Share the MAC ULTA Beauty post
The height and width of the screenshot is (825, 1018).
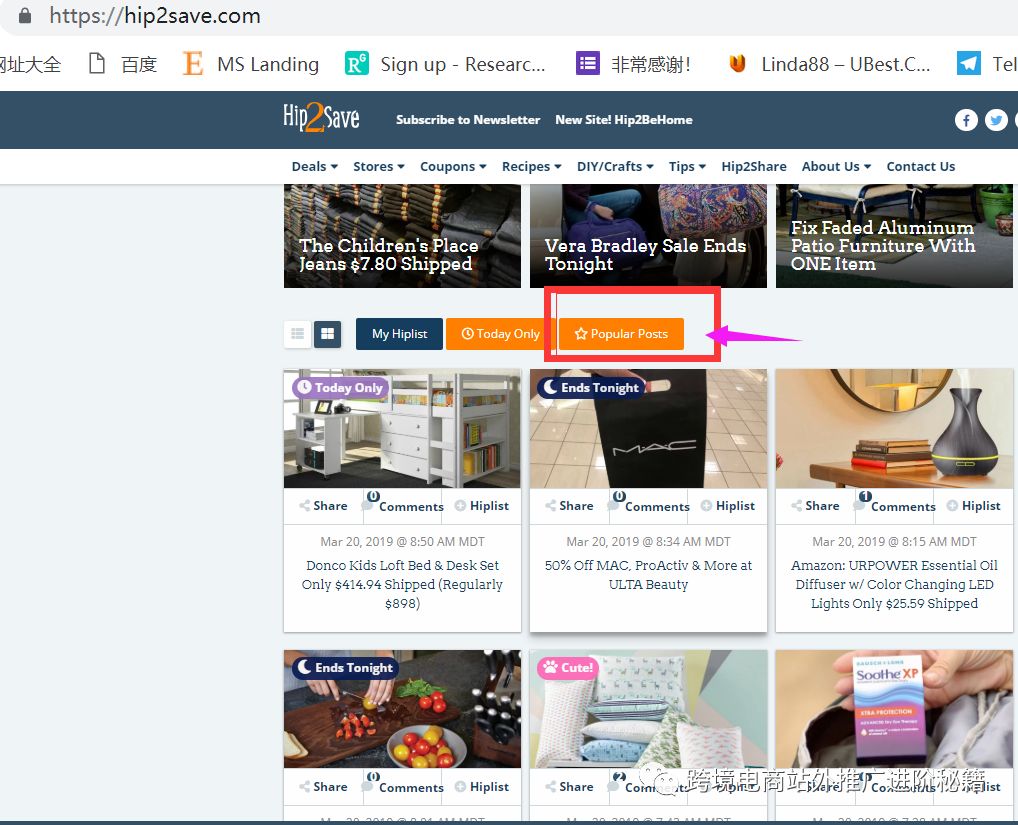point(569,506)
